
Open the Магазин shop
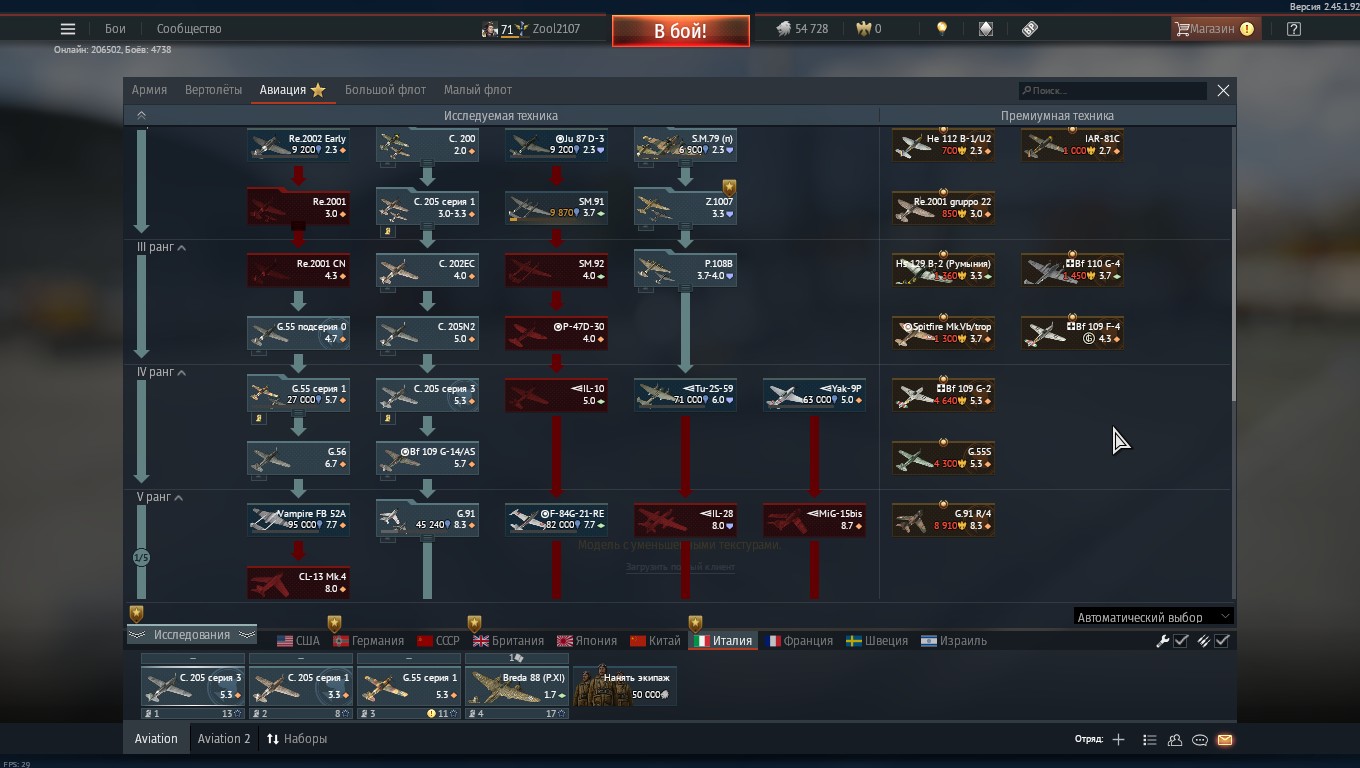[1214, 29]
